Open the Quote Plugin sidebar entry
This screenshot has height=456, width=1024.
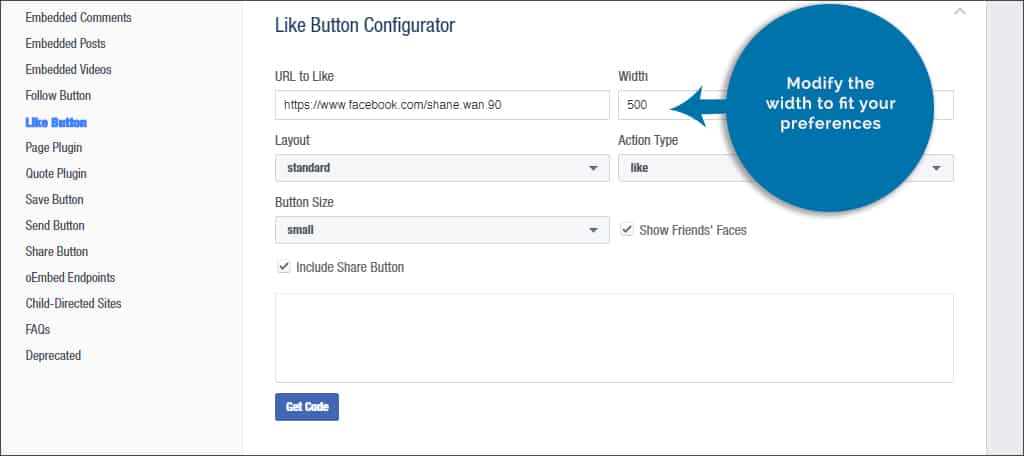tap(56, 174)
